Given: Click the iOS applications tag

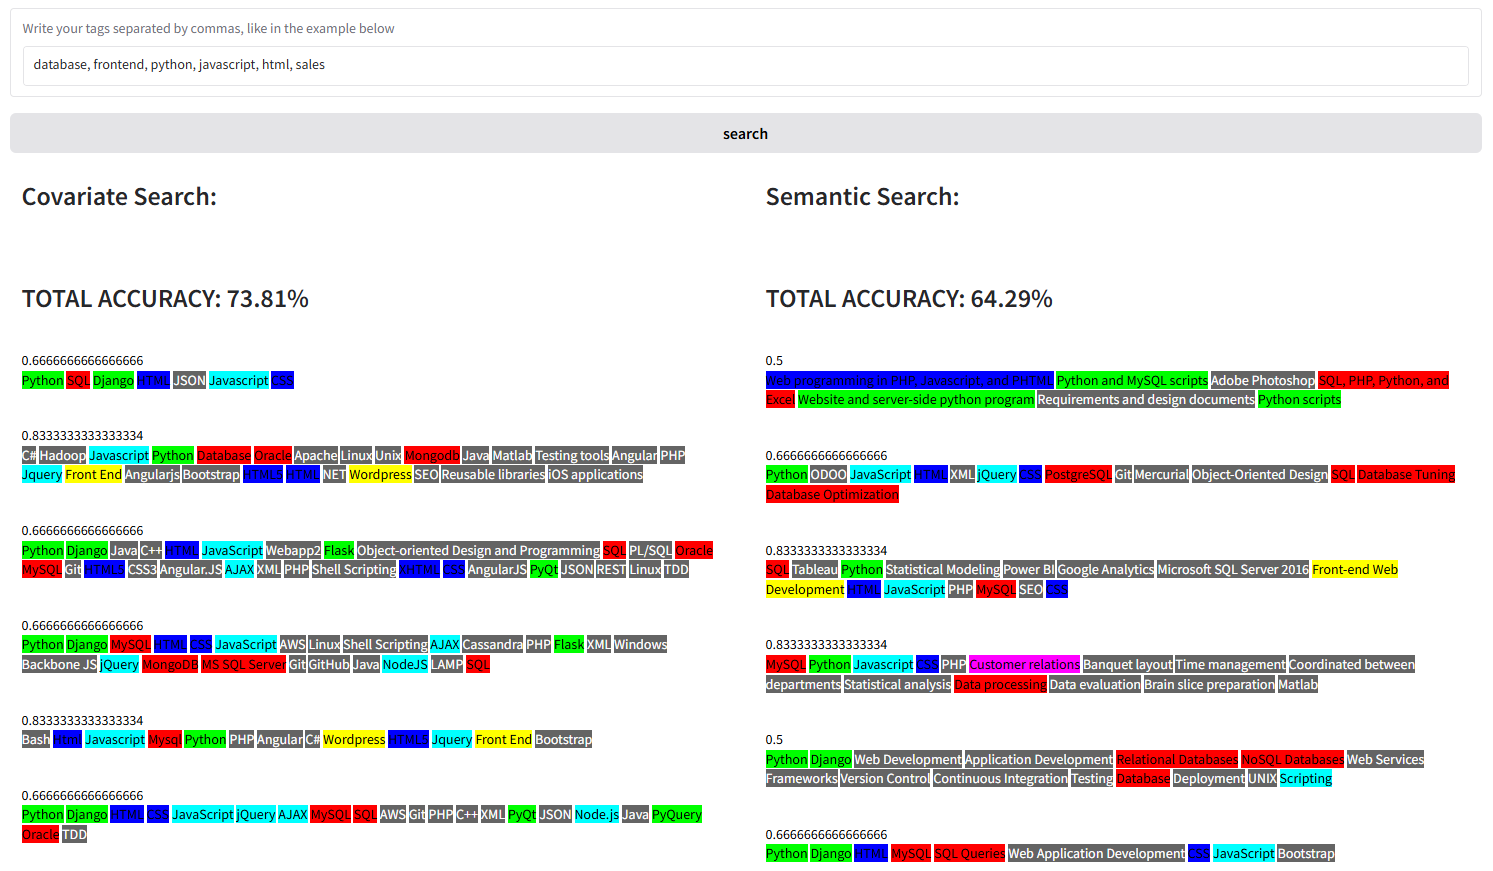Looking at the screenshot, I should coord(595,475).
